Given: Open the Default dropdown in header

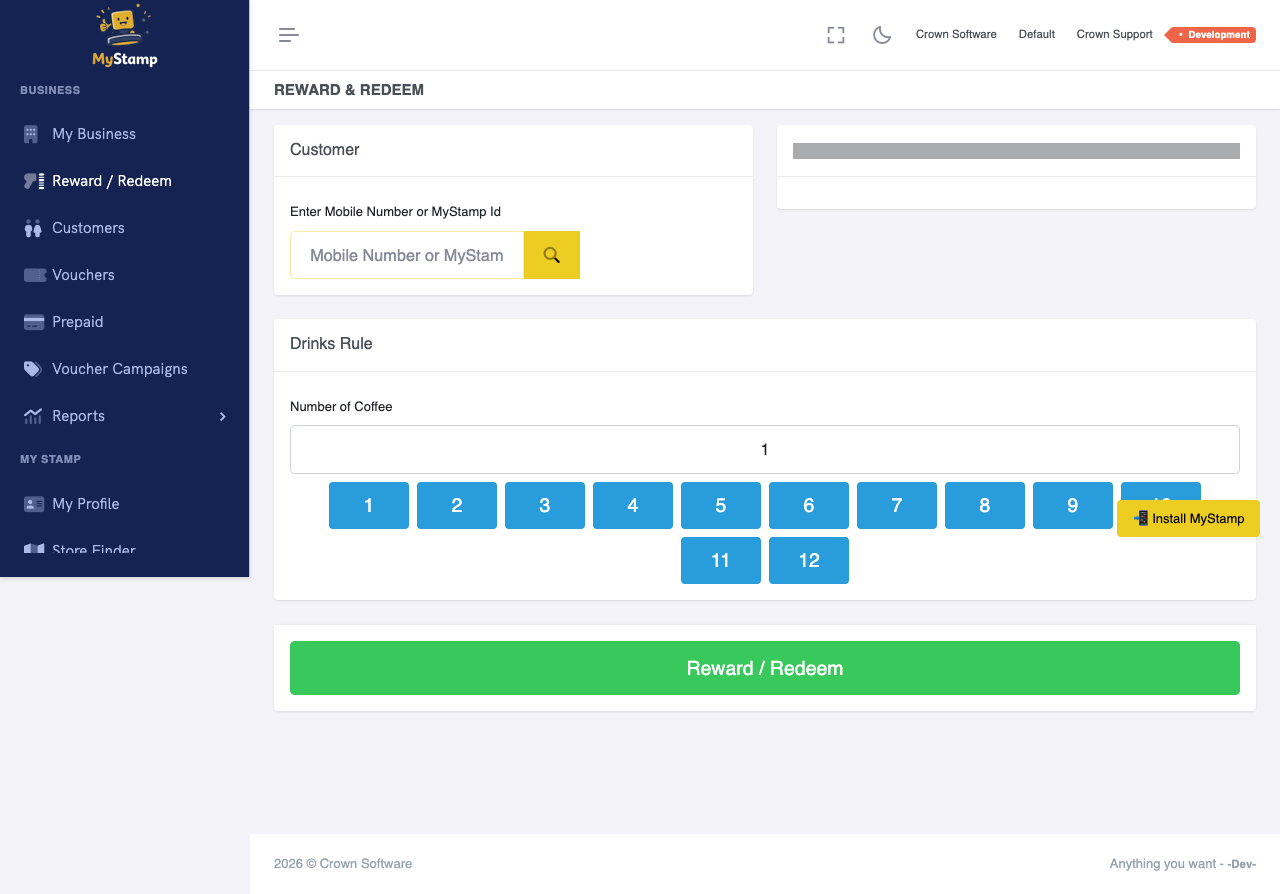Looking at the screenshot, I should pos(1037,34).
